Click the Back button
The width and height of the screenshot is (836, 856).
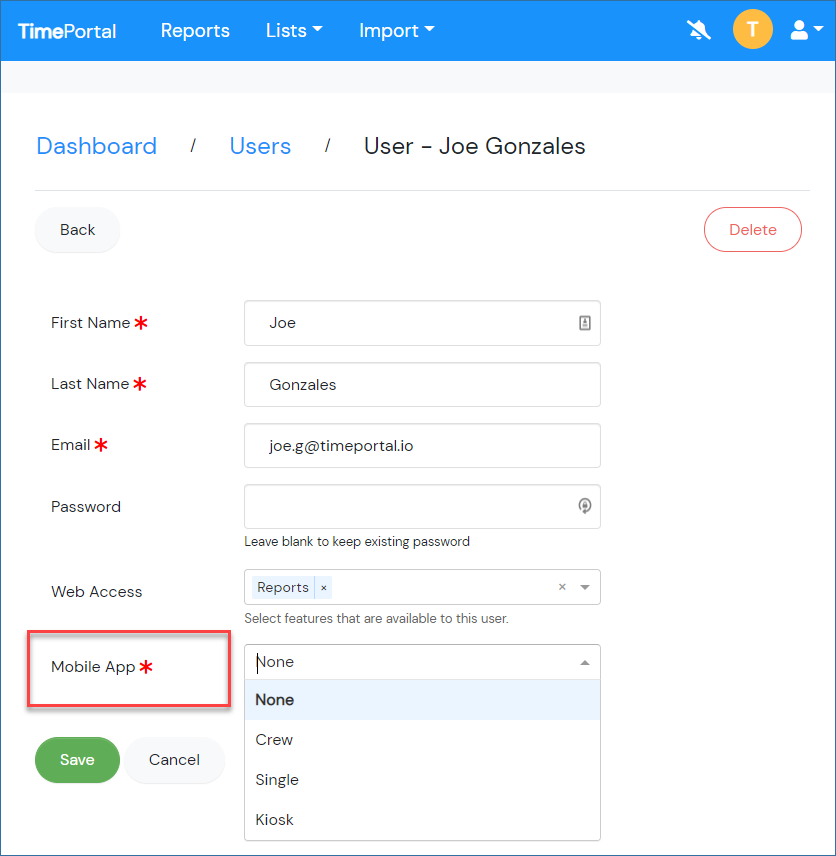pyautogui.click(x=78, y=230)
